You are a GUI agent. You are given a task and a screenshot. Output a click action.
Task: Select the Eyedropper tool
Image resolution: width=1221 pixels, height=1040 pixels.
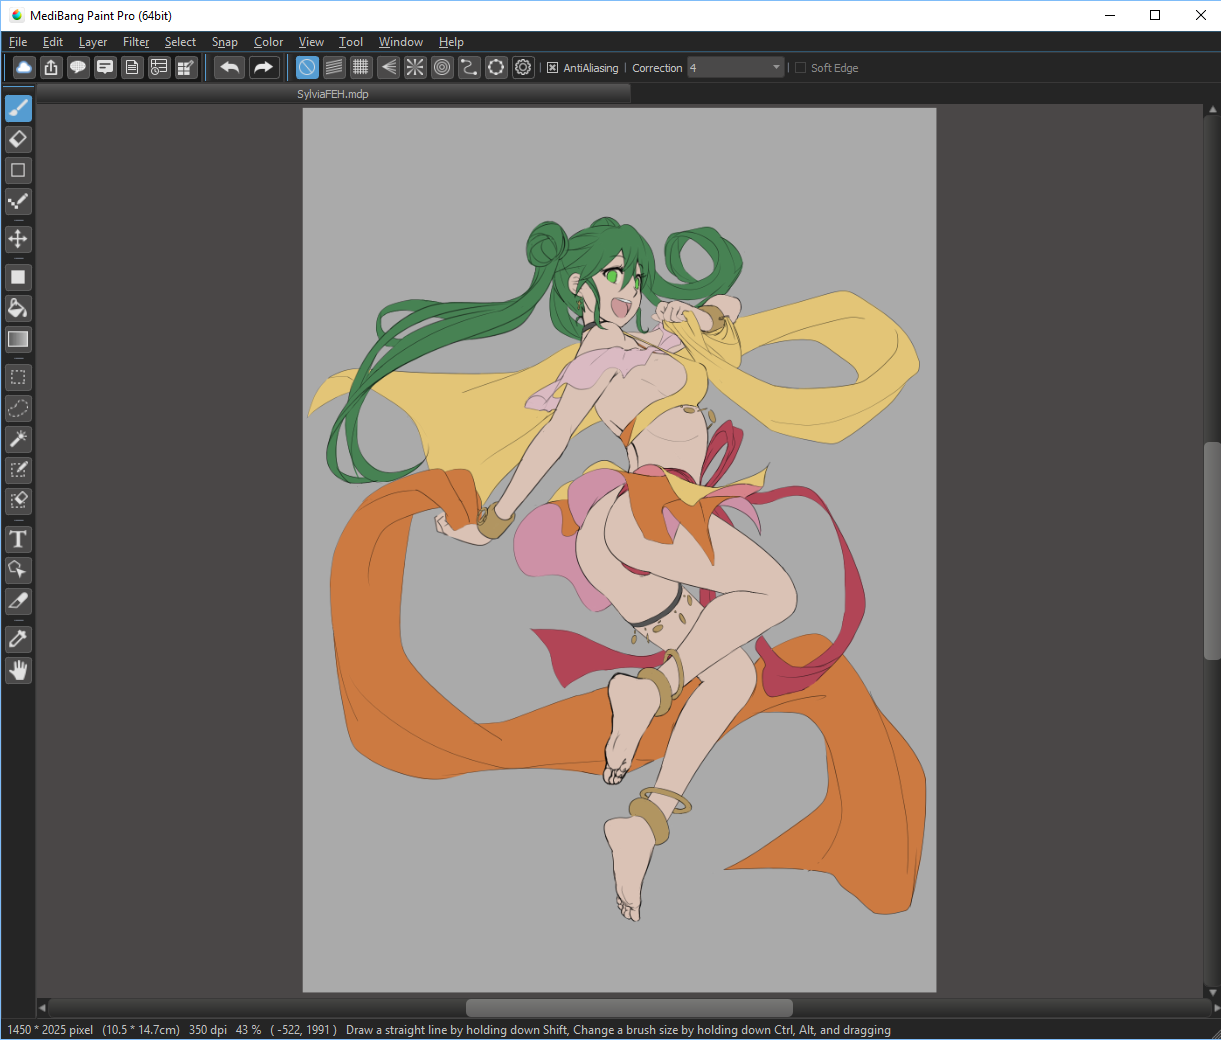(18, 639)
